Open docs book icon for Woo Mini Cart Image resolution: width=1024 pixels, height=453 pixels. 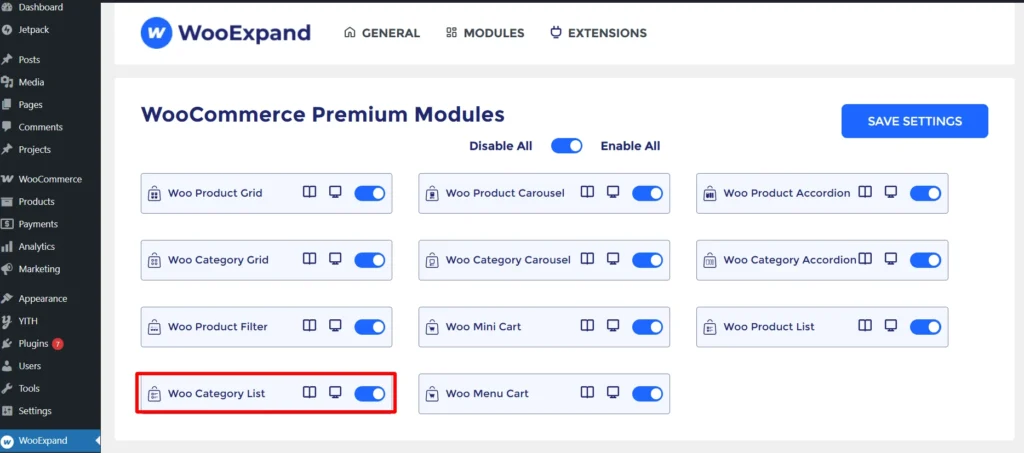pyautogui.click(x=588, y=326)
